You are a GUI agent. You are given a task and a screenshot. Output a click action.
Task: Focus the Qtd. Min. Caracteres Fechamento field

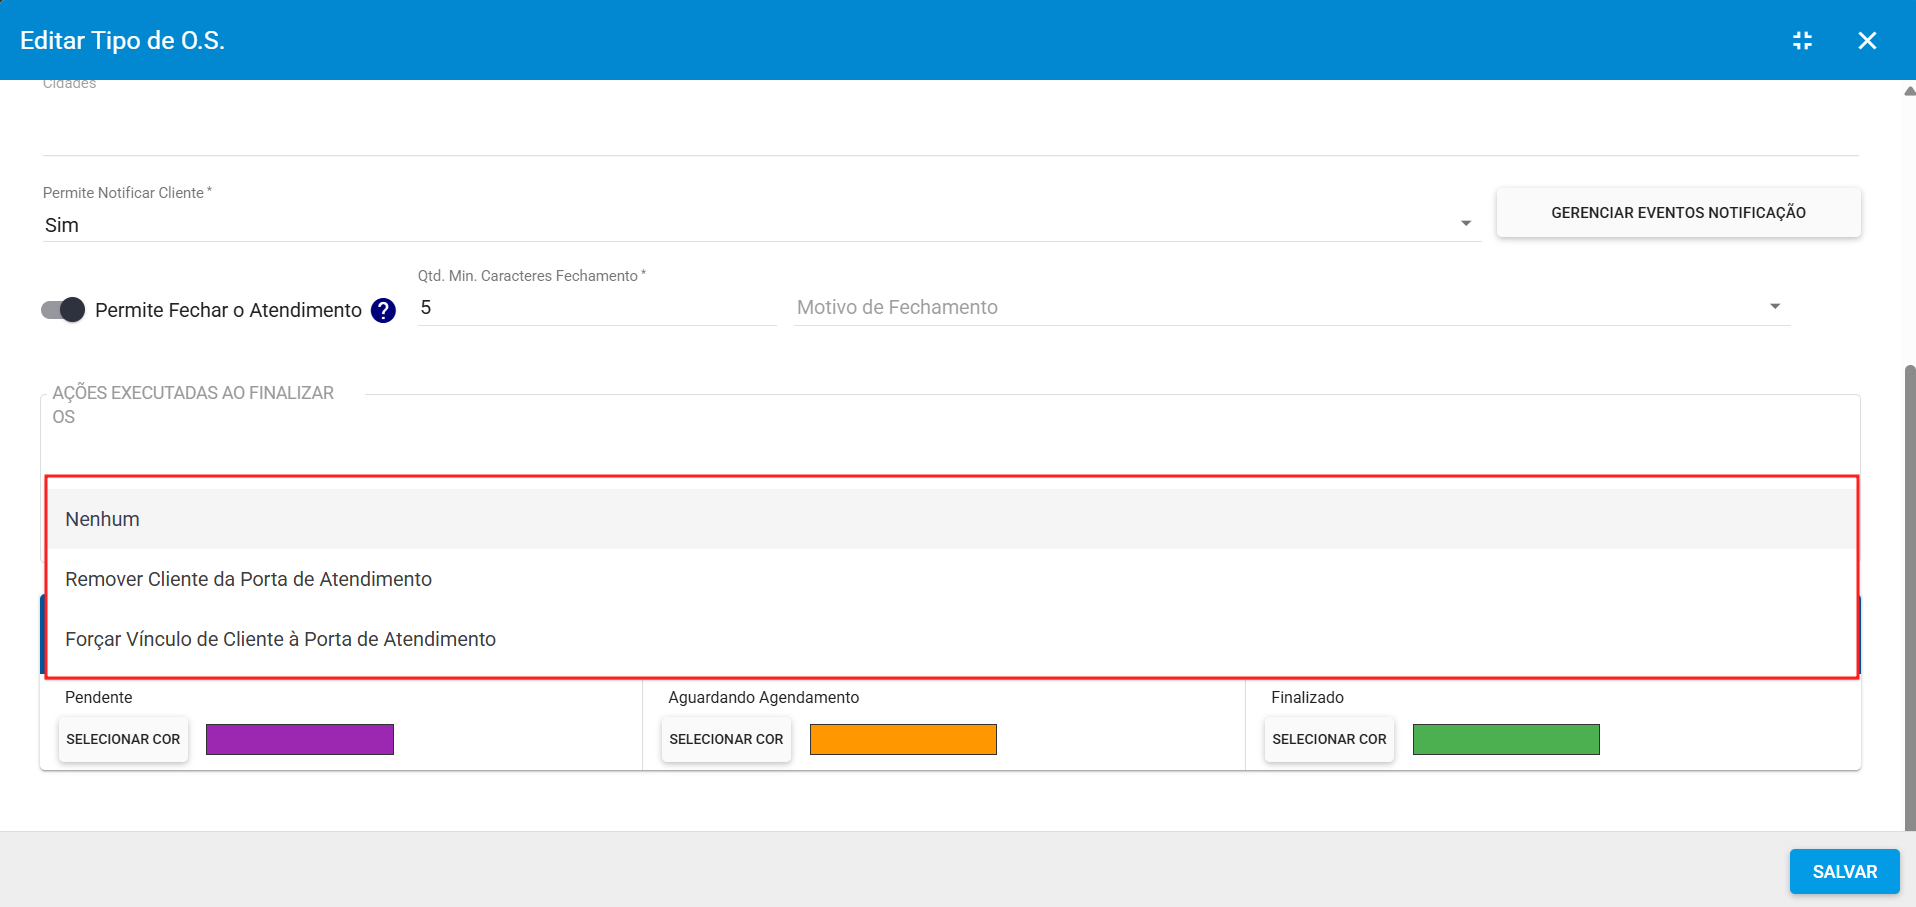pos(596,308)
